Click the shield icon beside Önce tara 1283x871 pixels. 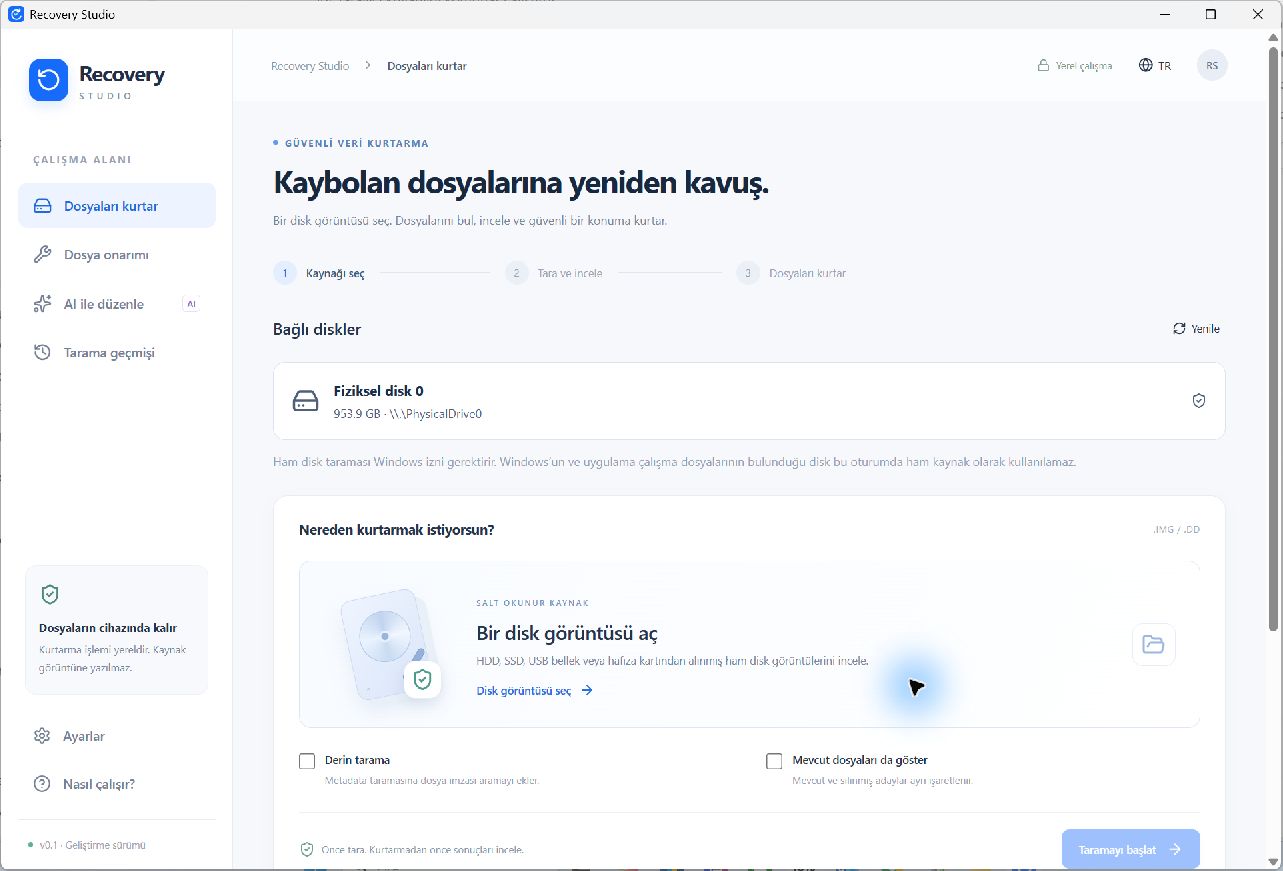(x=307, y=849)
